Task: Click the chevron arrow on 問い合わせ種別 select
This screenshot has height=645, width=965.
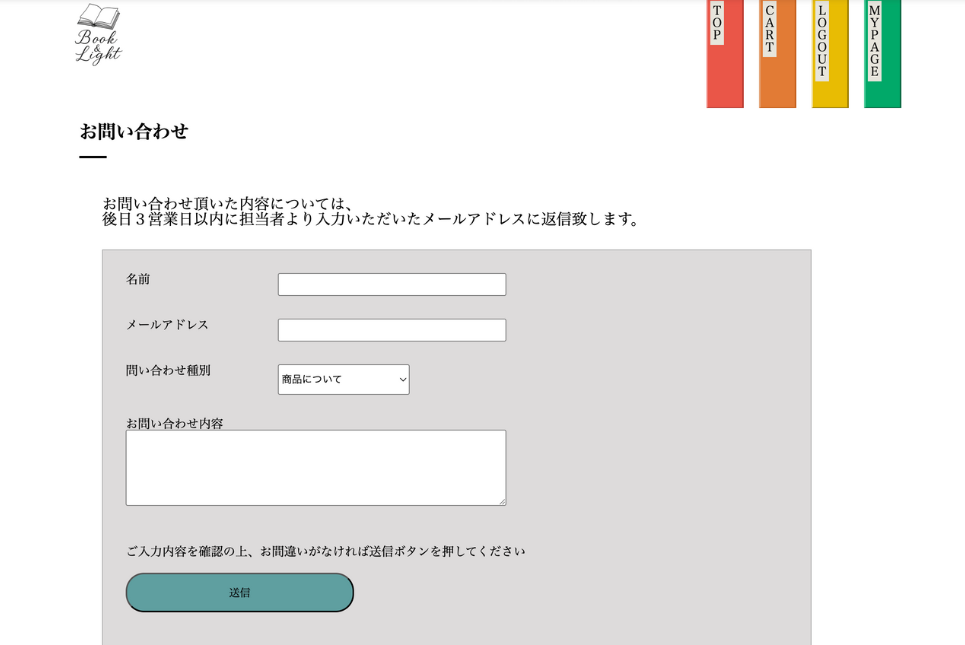Action: pyautogui.click(x=402, y=380)
